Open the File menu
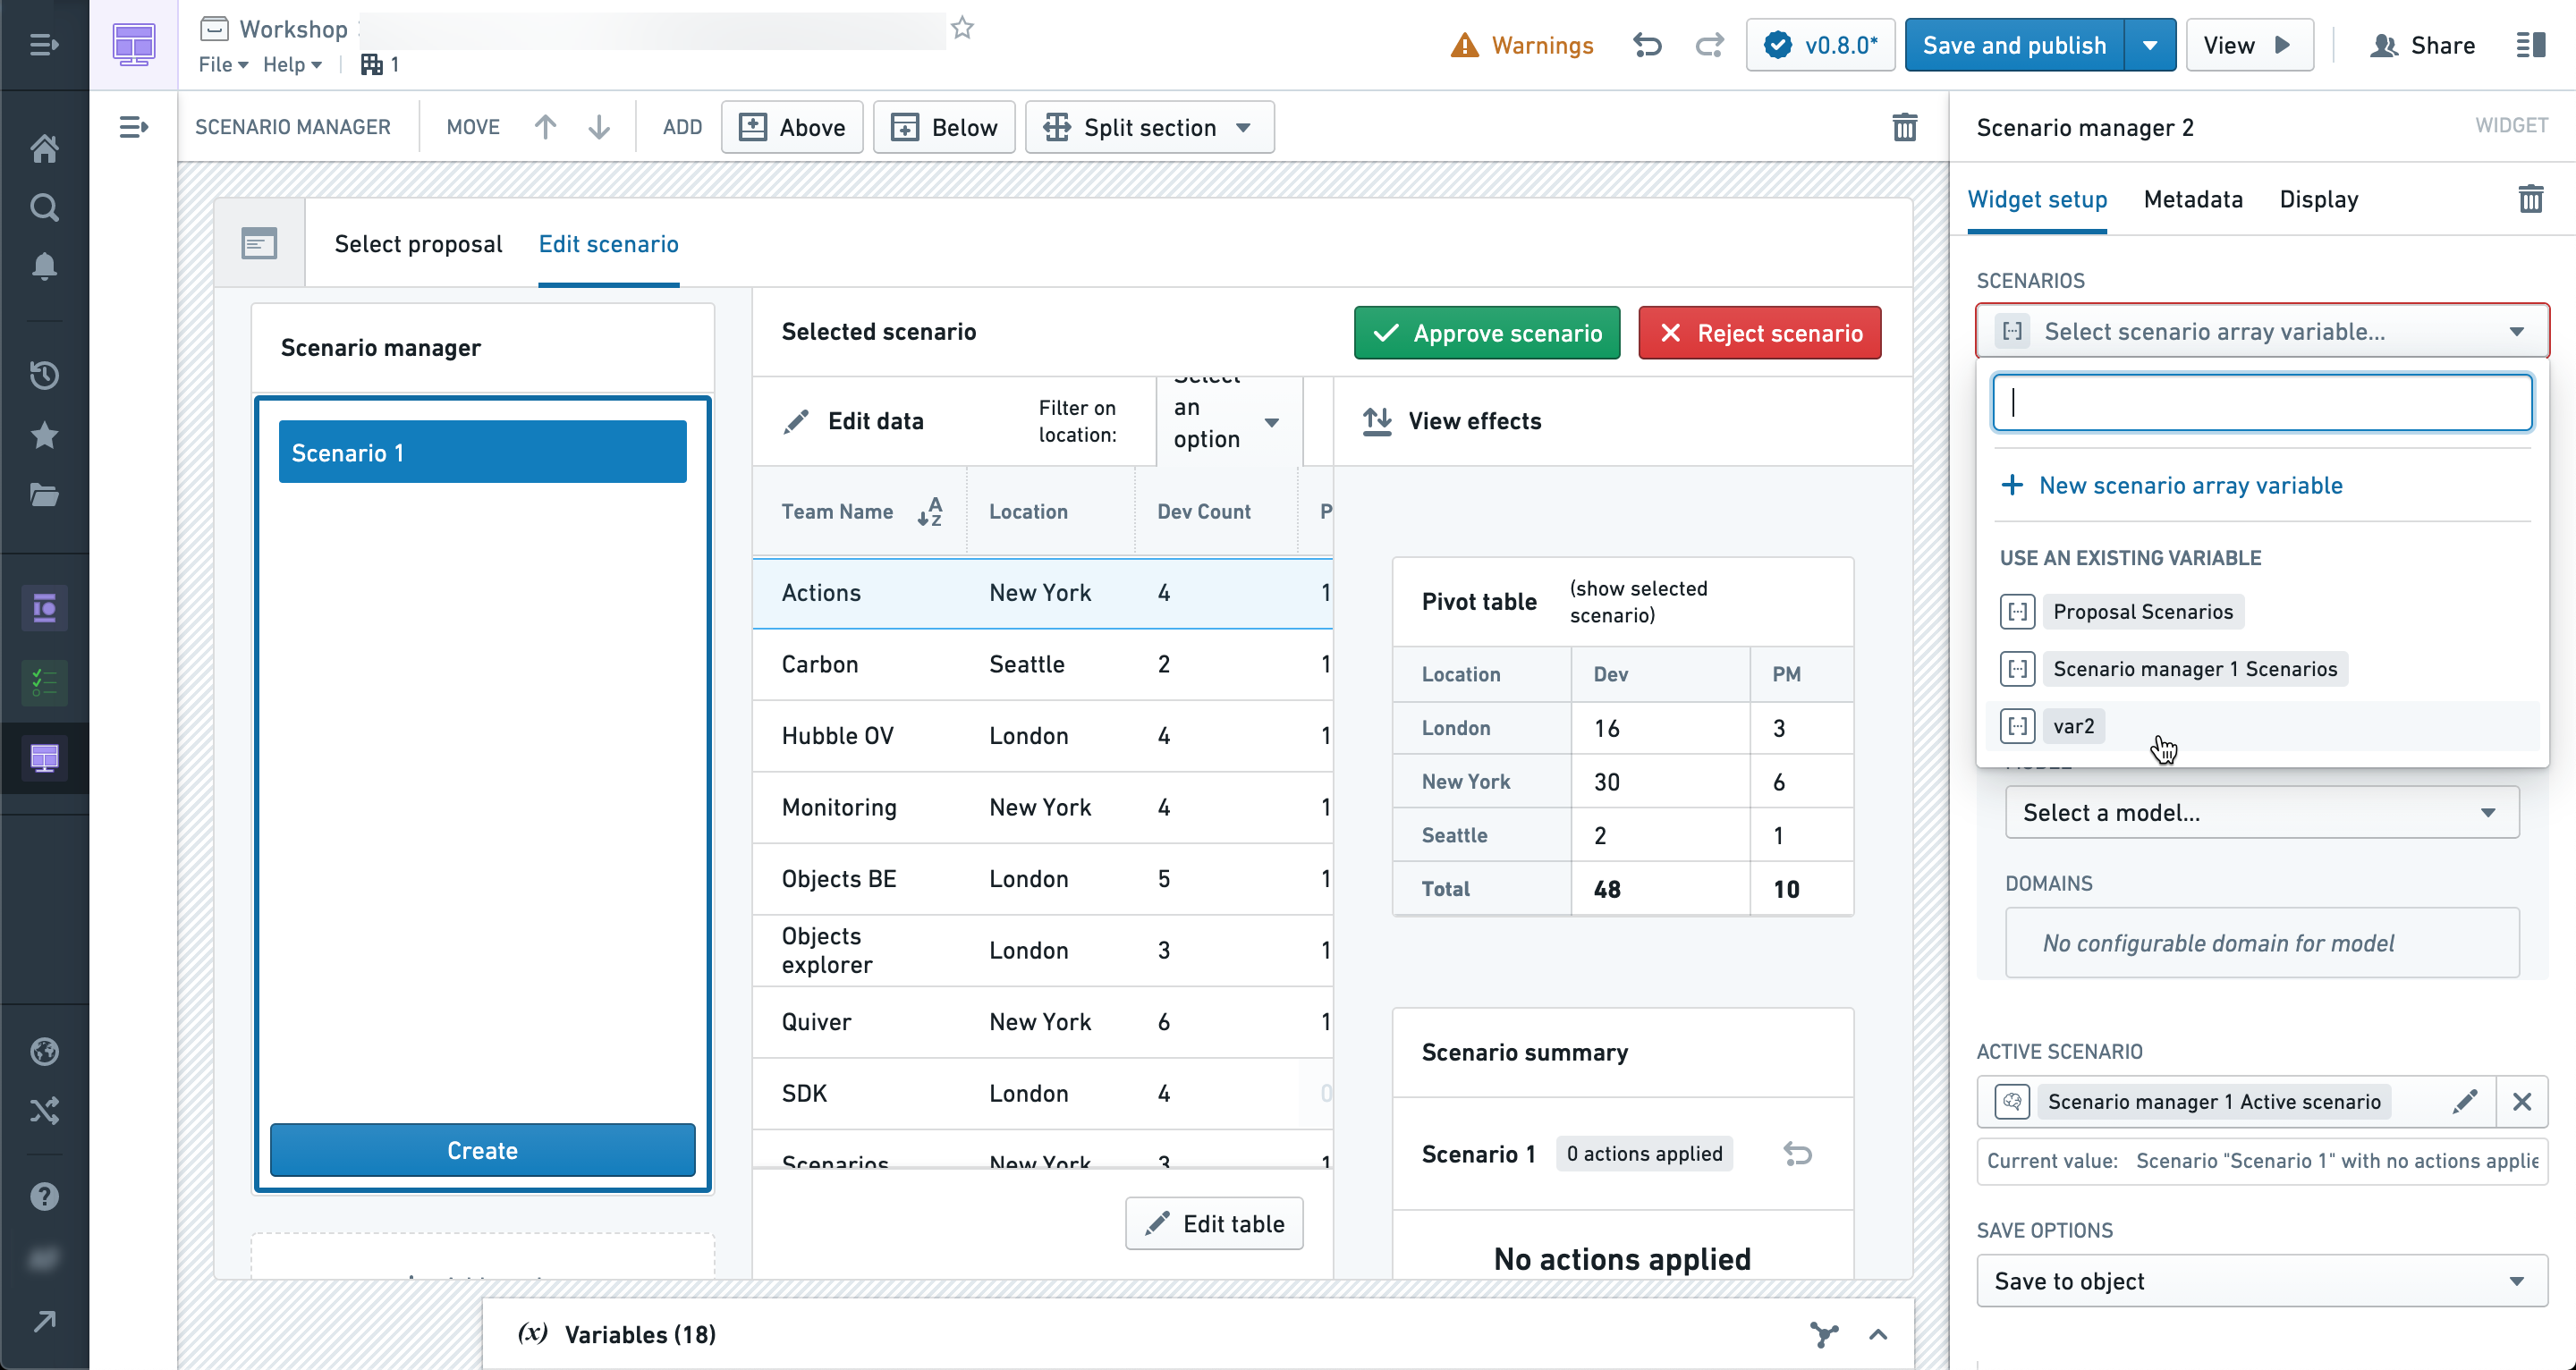This screenshot has height=1370, width=2576. click(222, 64)
